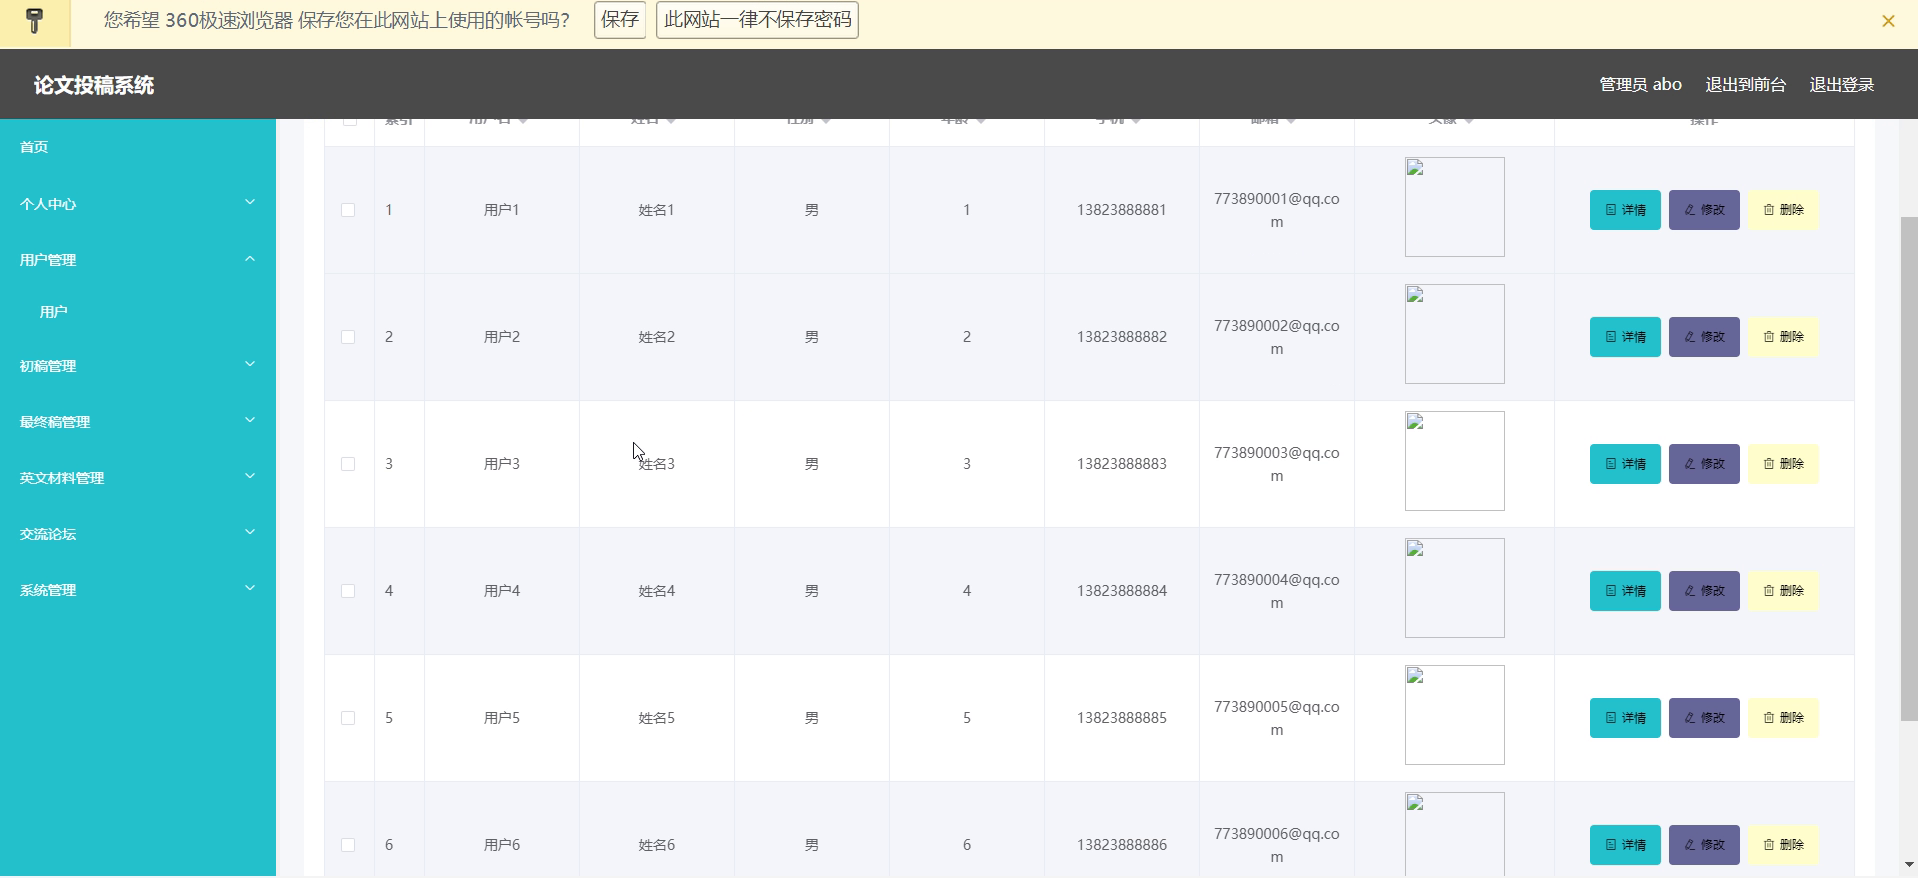The image size is (1918, 878).
Task: Check the checkbox for 用户5 row
Action: [348, 718]
